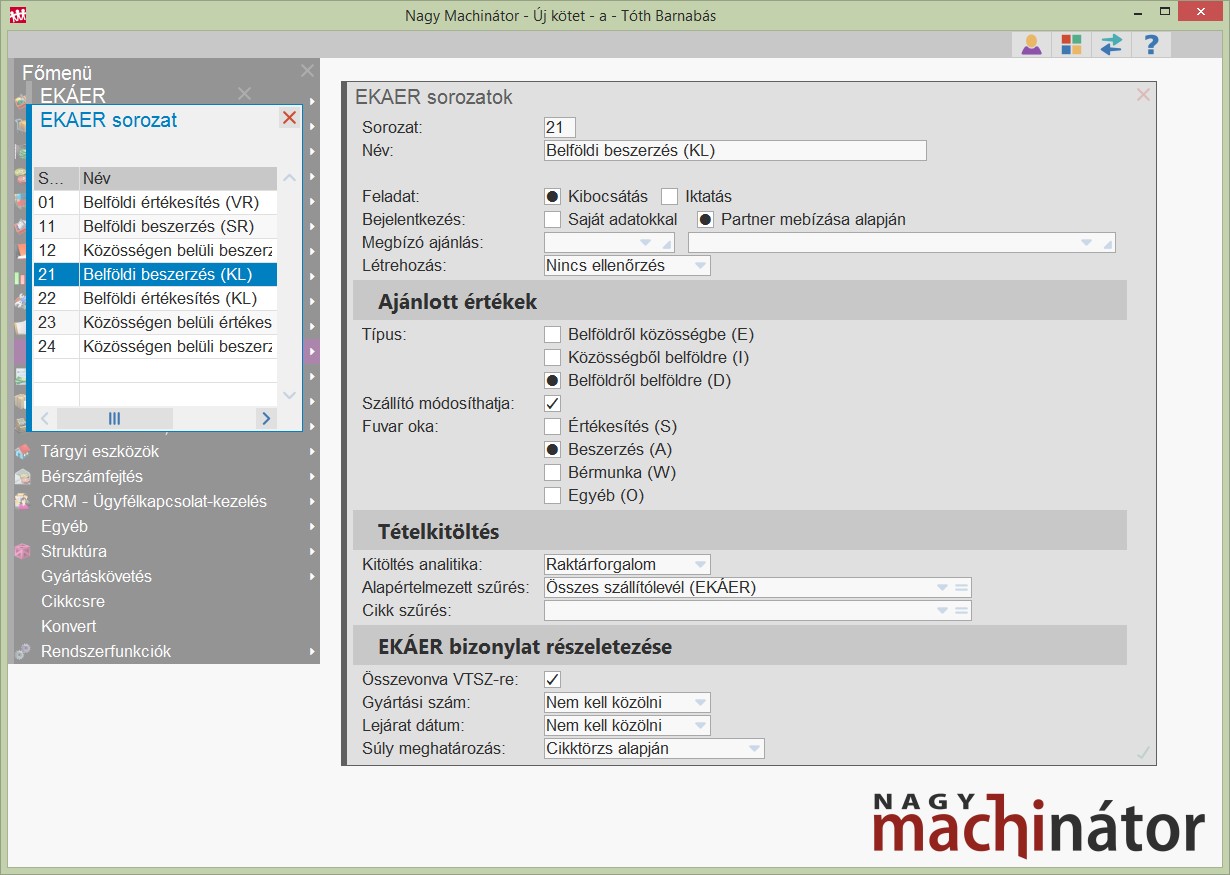Open Bérszámfejtés menu item
This screenshot has height=875, width=1230.
pyautogui.click(x=92, y=477)
